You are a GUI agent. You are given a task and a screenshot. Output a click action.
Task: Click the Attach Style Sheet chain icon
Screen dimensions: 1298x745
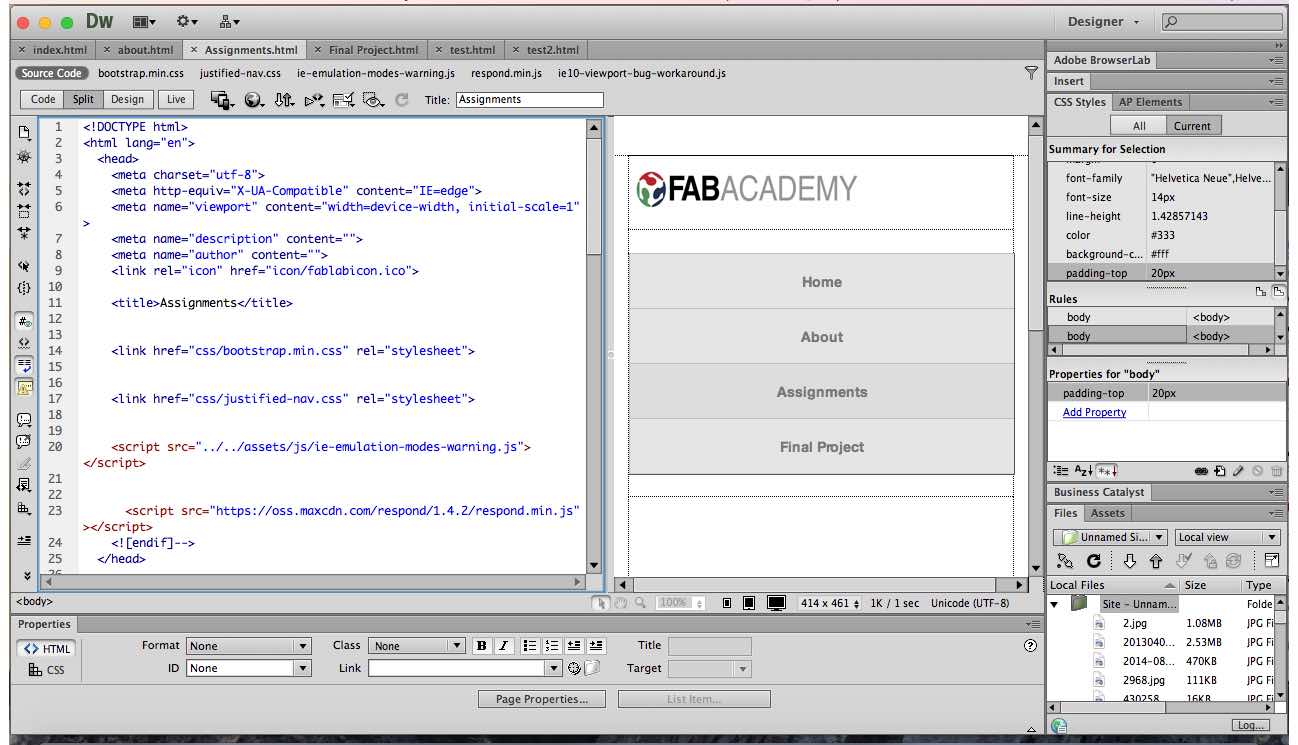click(x=1202, y=470)
